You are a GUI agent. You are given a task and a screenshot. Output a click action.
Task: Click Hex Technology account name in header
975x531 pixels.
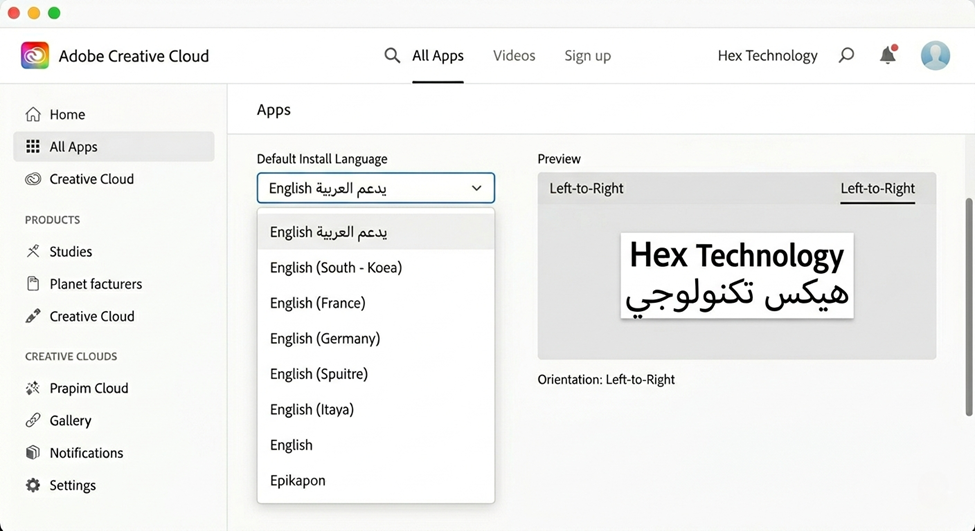tap(767, 55)
